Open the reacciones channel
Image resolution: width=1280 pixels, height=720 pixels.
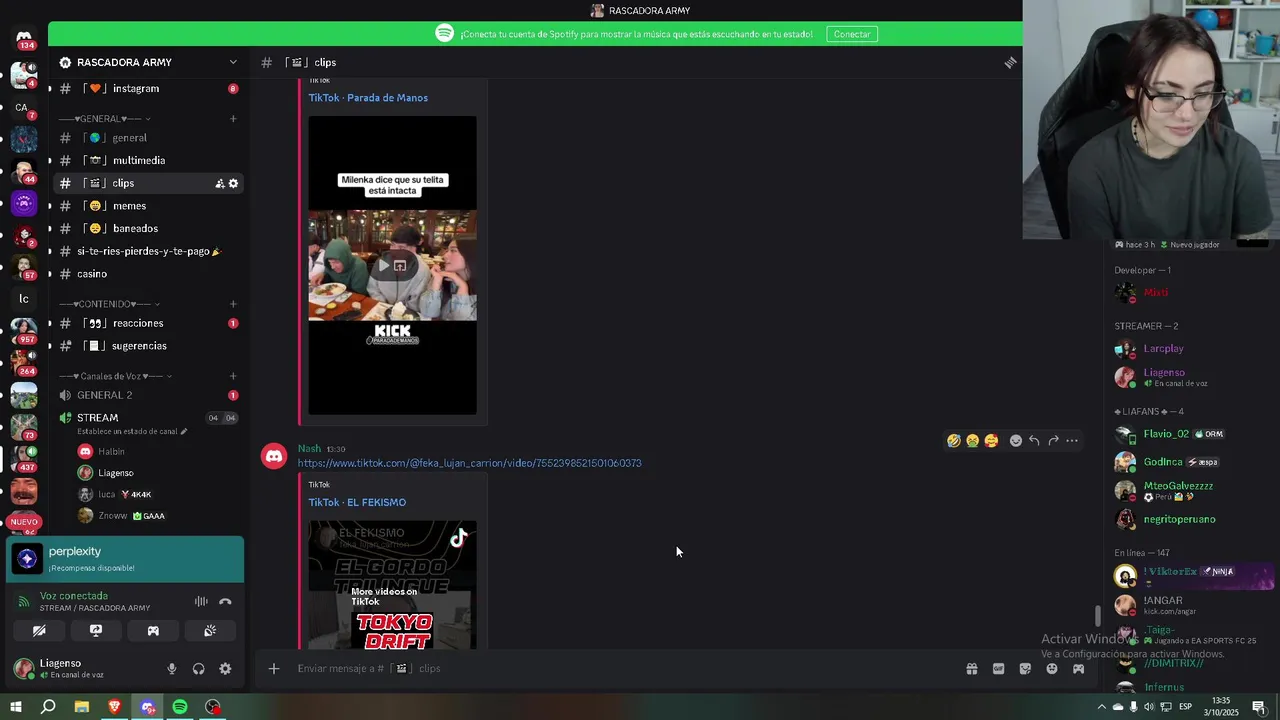point(148,324)
